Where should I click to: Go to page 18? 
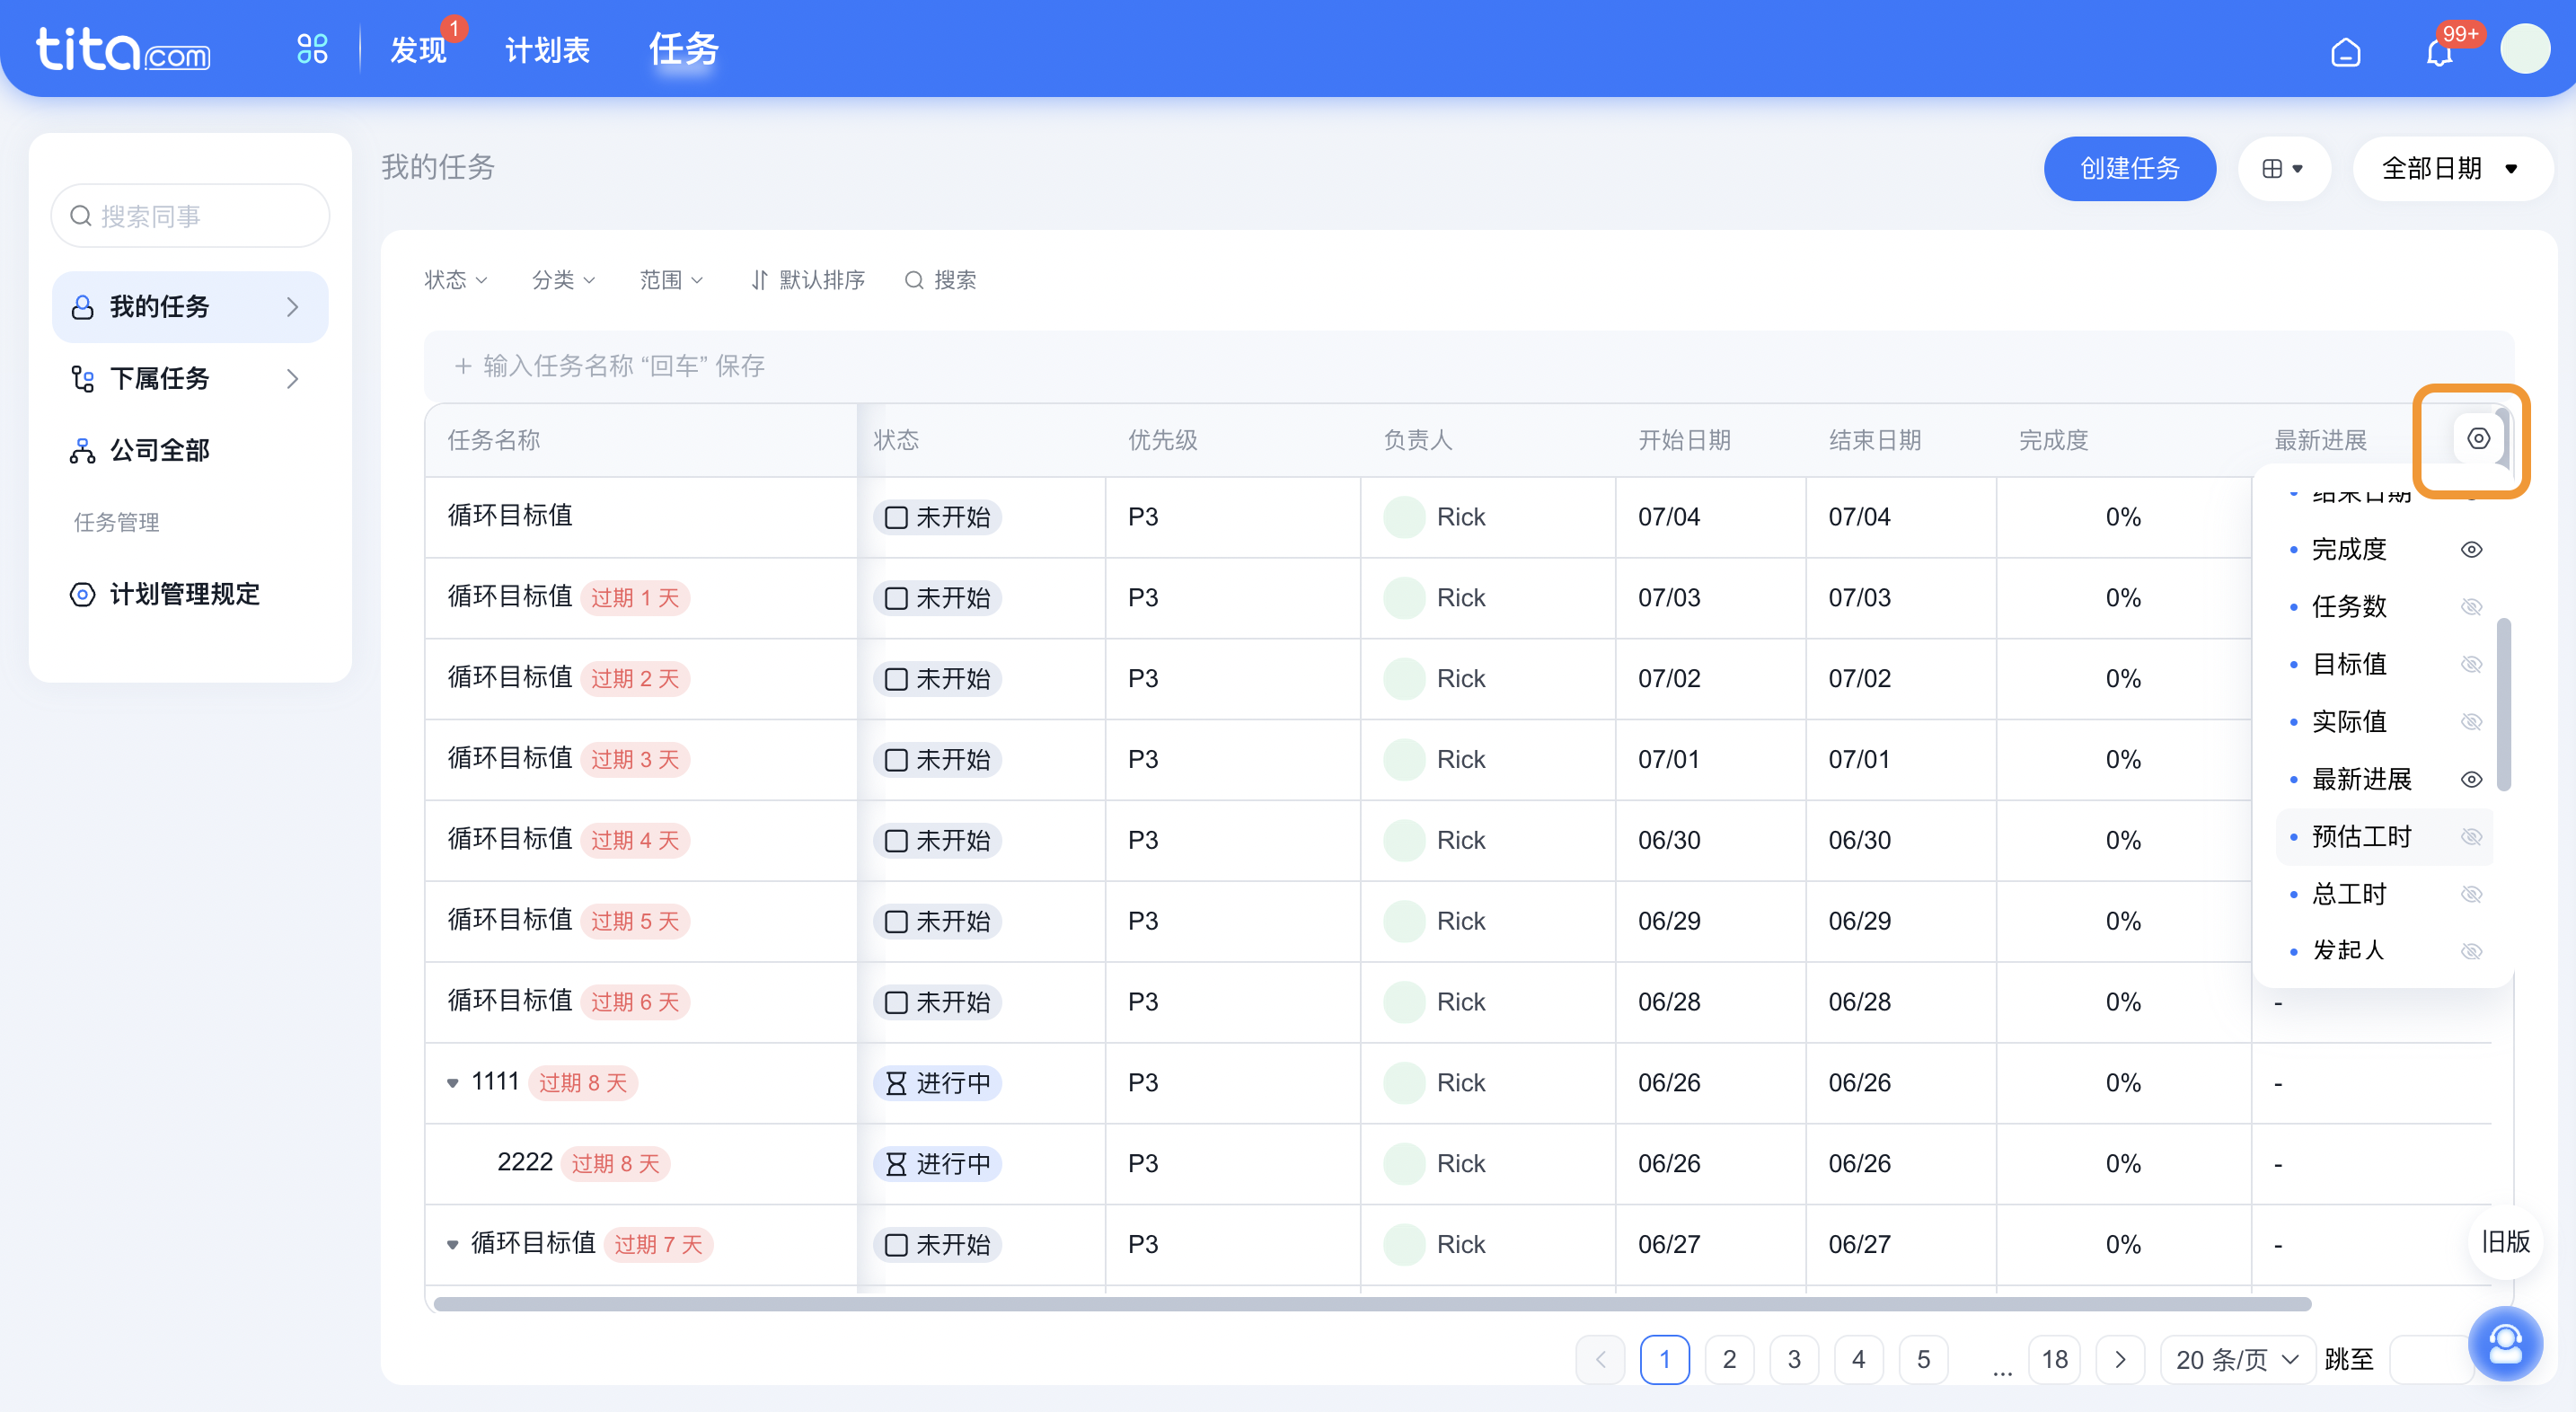[x=2054, y=1359]
